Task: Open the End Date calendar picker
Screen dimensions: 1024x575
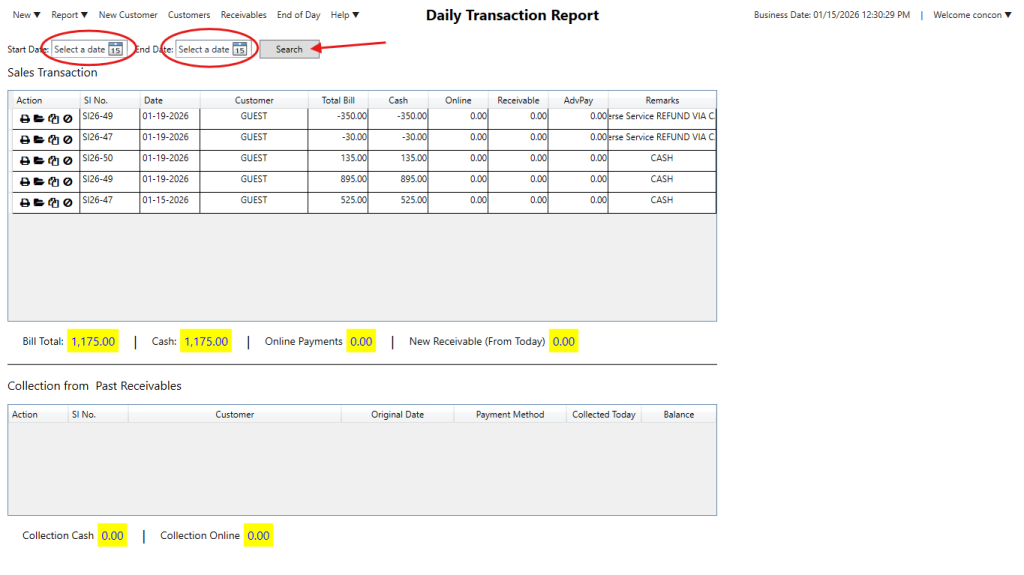Action: click(239, 50)
